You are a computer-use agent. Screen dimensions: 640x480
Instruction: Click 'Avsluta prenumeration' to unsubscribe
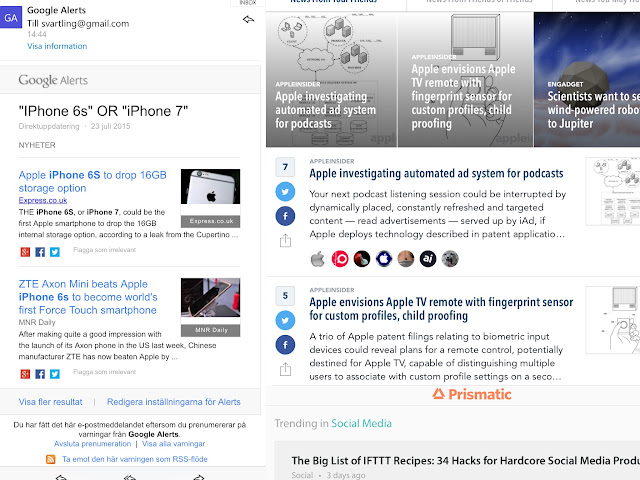(x=93, y=444)
